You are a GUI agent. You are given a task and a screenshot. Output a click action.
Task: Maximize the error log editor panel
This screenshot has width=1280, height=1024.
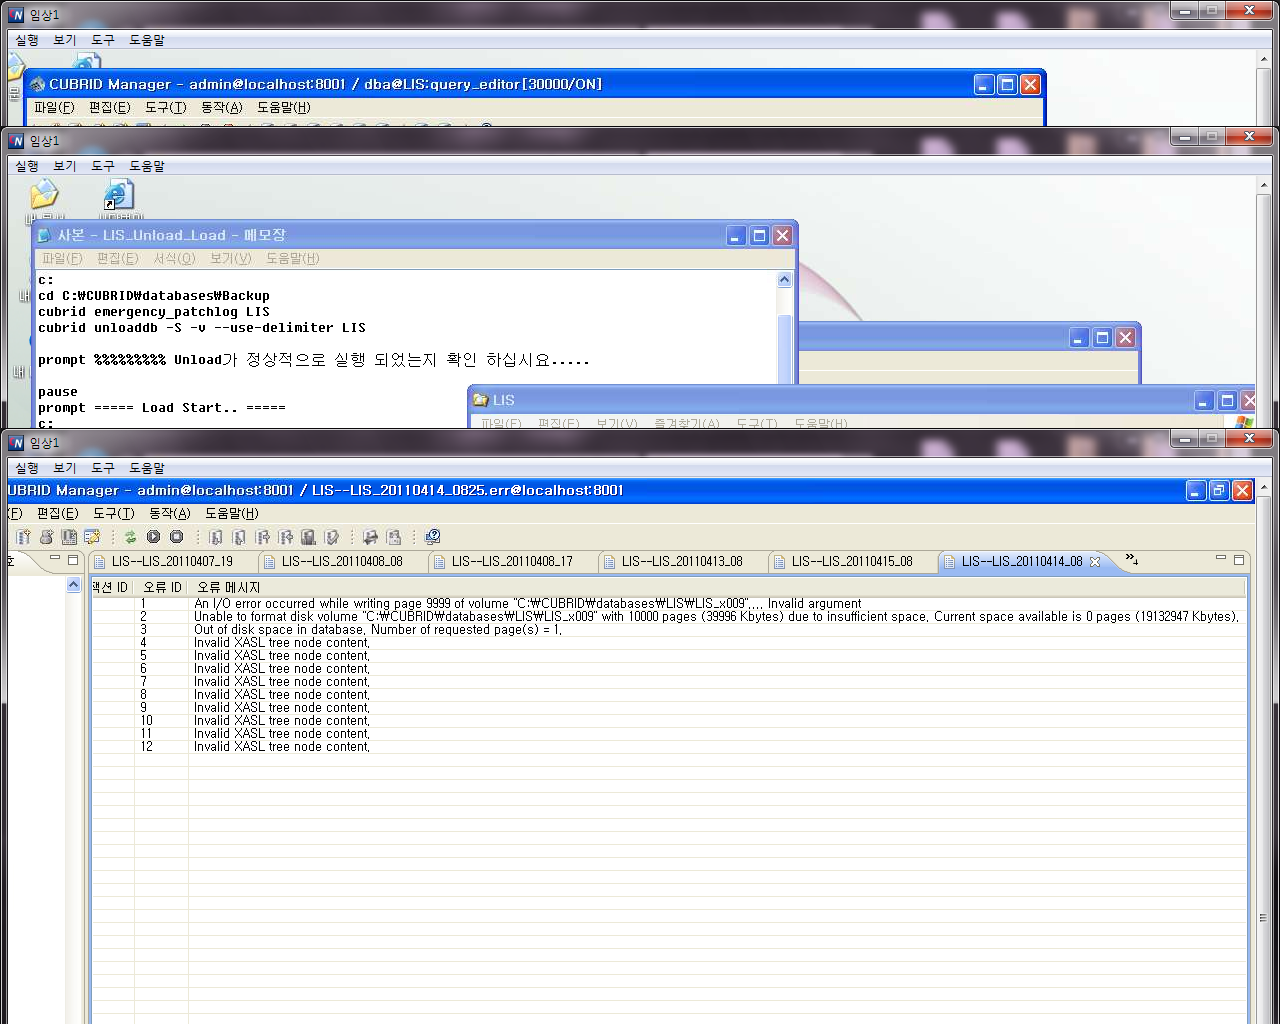pos(1239,560)
